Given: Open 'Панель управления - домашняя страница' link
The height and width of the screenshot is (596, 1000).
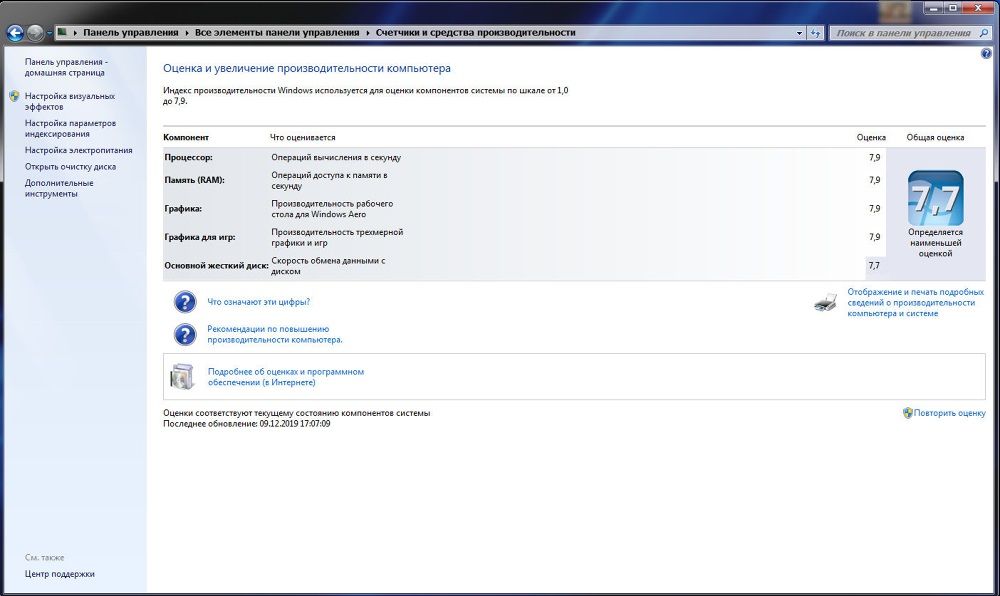Looking at the screenshot, I should pos(66,67).
